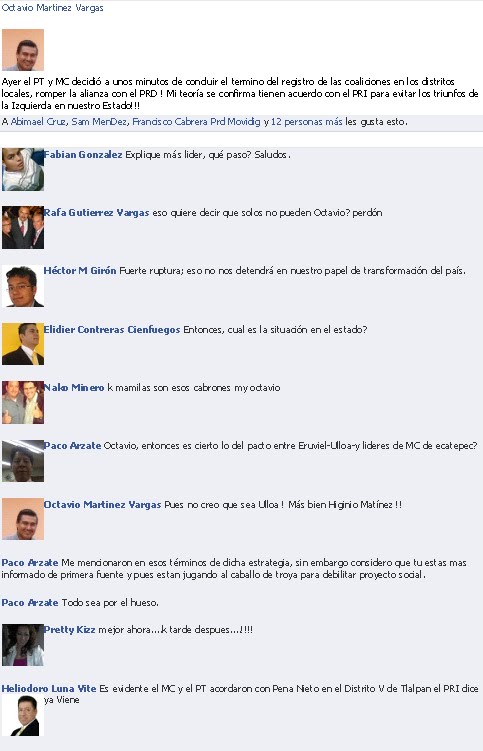Click Nako Minero's profile photo
Screen dimensions: 483x751
[x=23, y=402]
